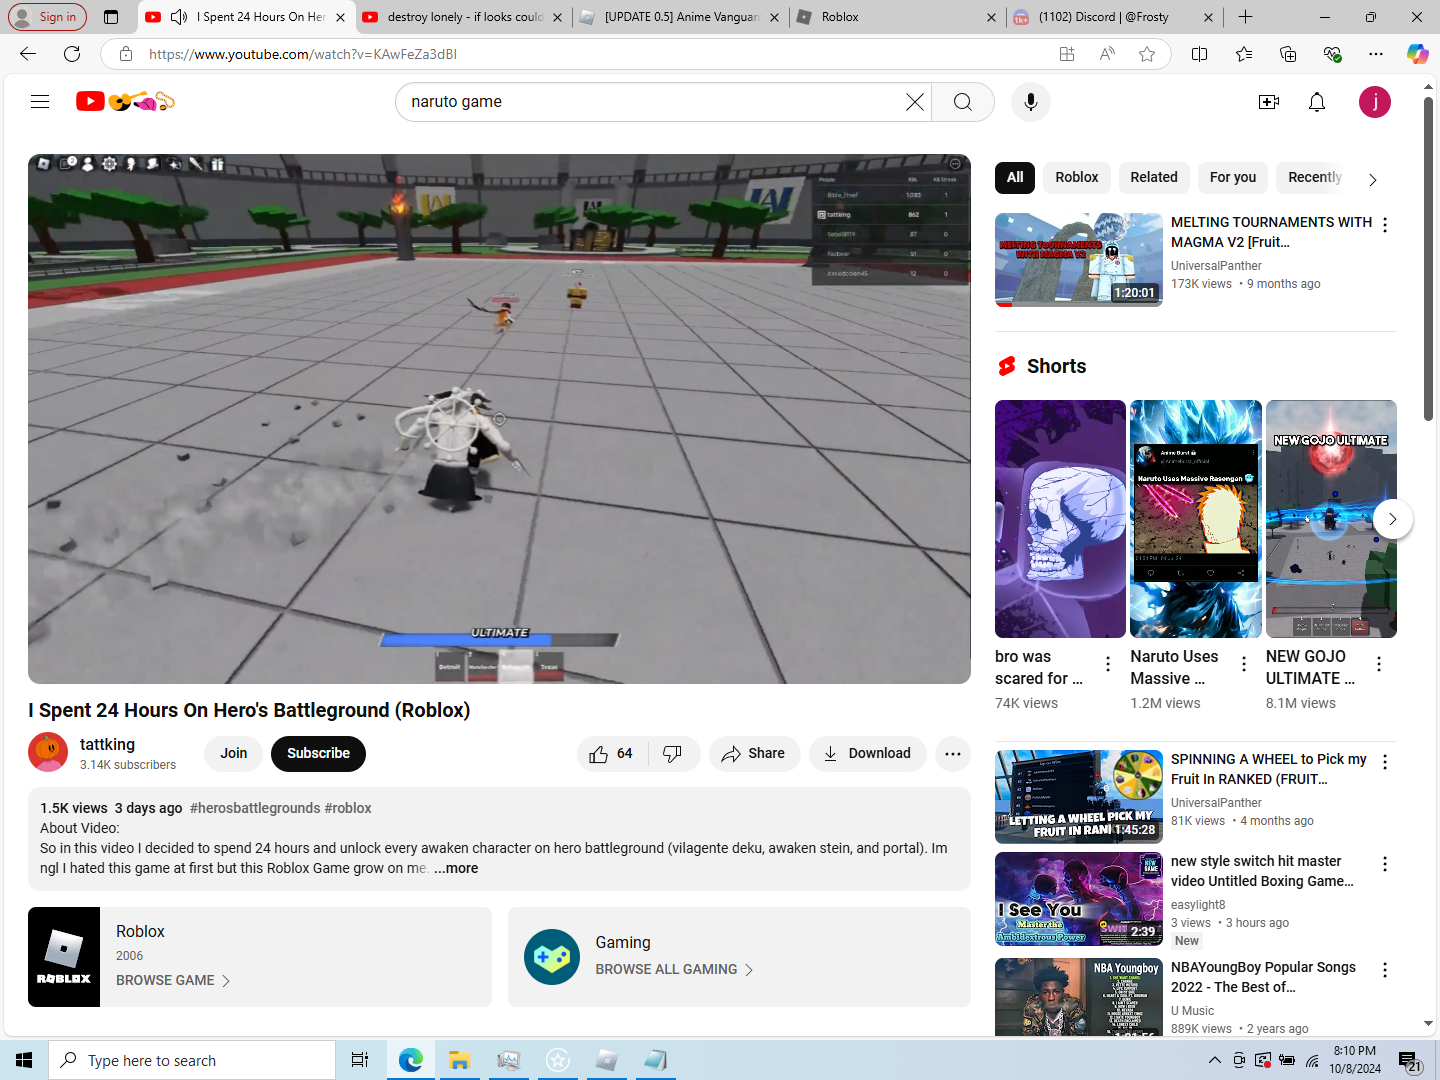Open #herosbattlegrounds hashtag link
Image resolution: width=1440 pixels, height=1080 pixels.
pyautogui.click(x=254, y=808)
